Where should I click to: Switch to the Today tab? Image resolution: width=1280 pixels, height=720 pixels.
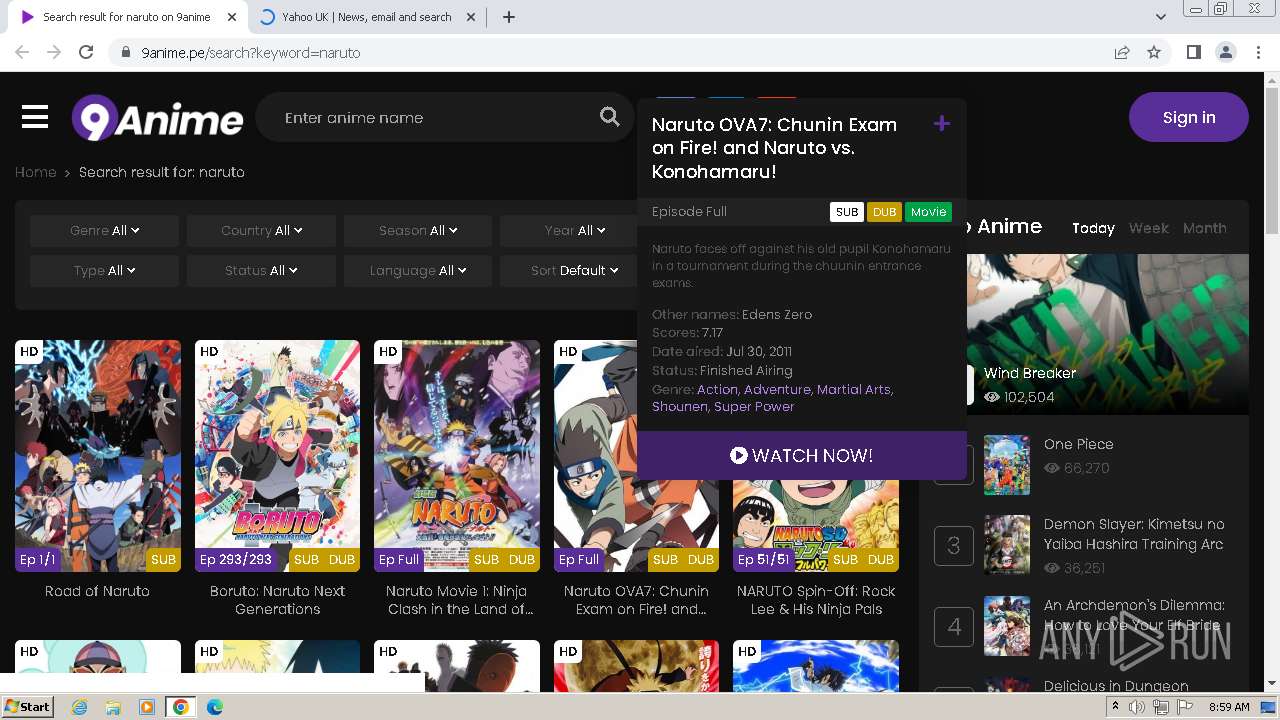coord(1093,228)
